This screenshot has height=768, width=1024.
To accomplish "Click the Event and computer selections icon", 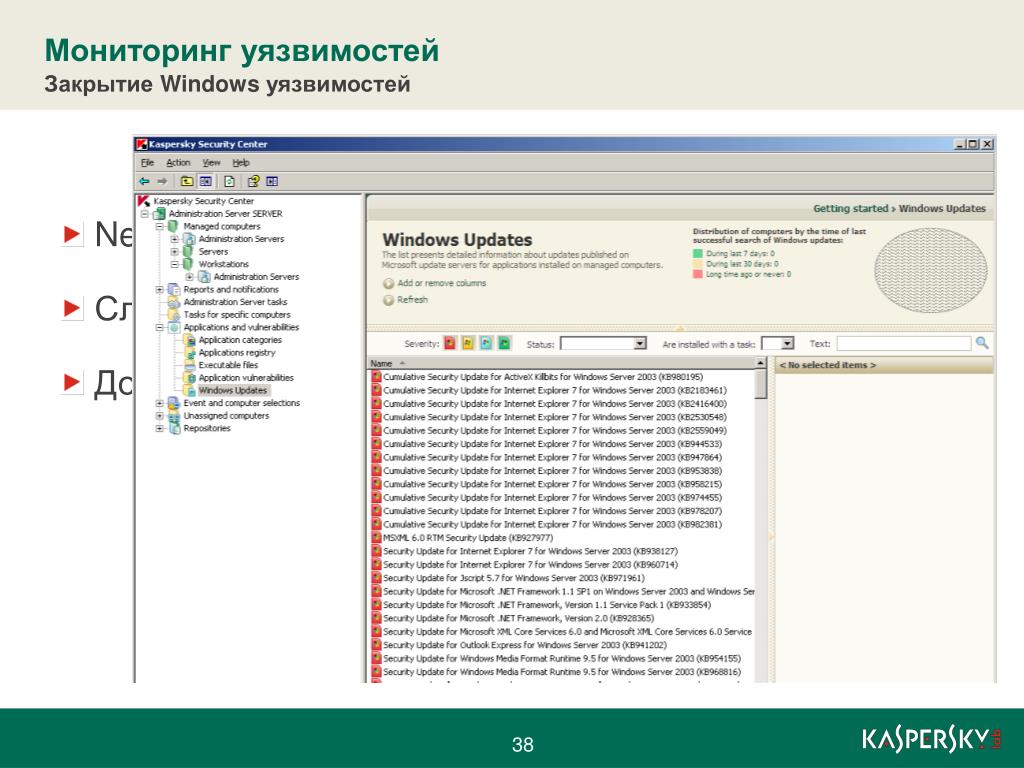I will click(174, 403).
